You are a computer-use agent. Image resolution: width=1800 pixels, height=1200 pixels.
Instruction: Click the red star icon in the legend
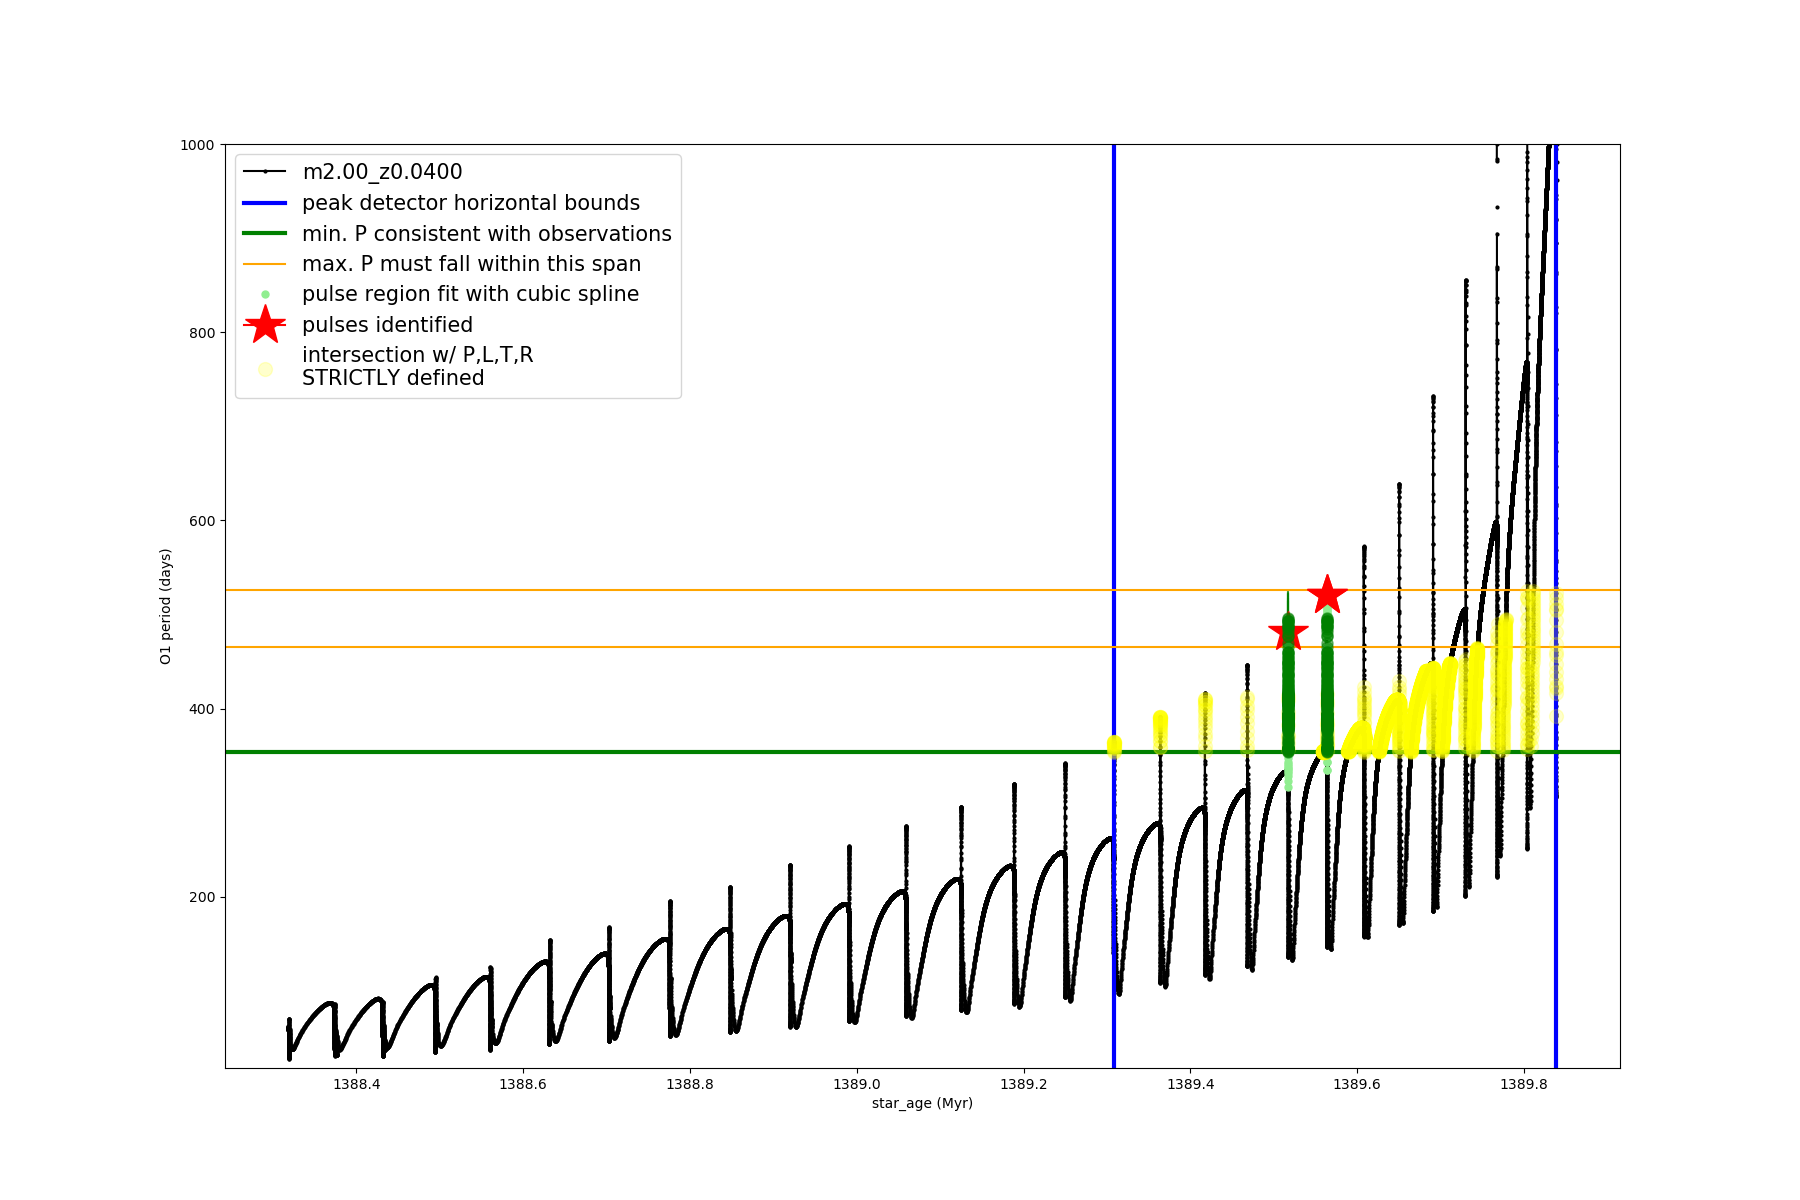(x=265, y=325)
